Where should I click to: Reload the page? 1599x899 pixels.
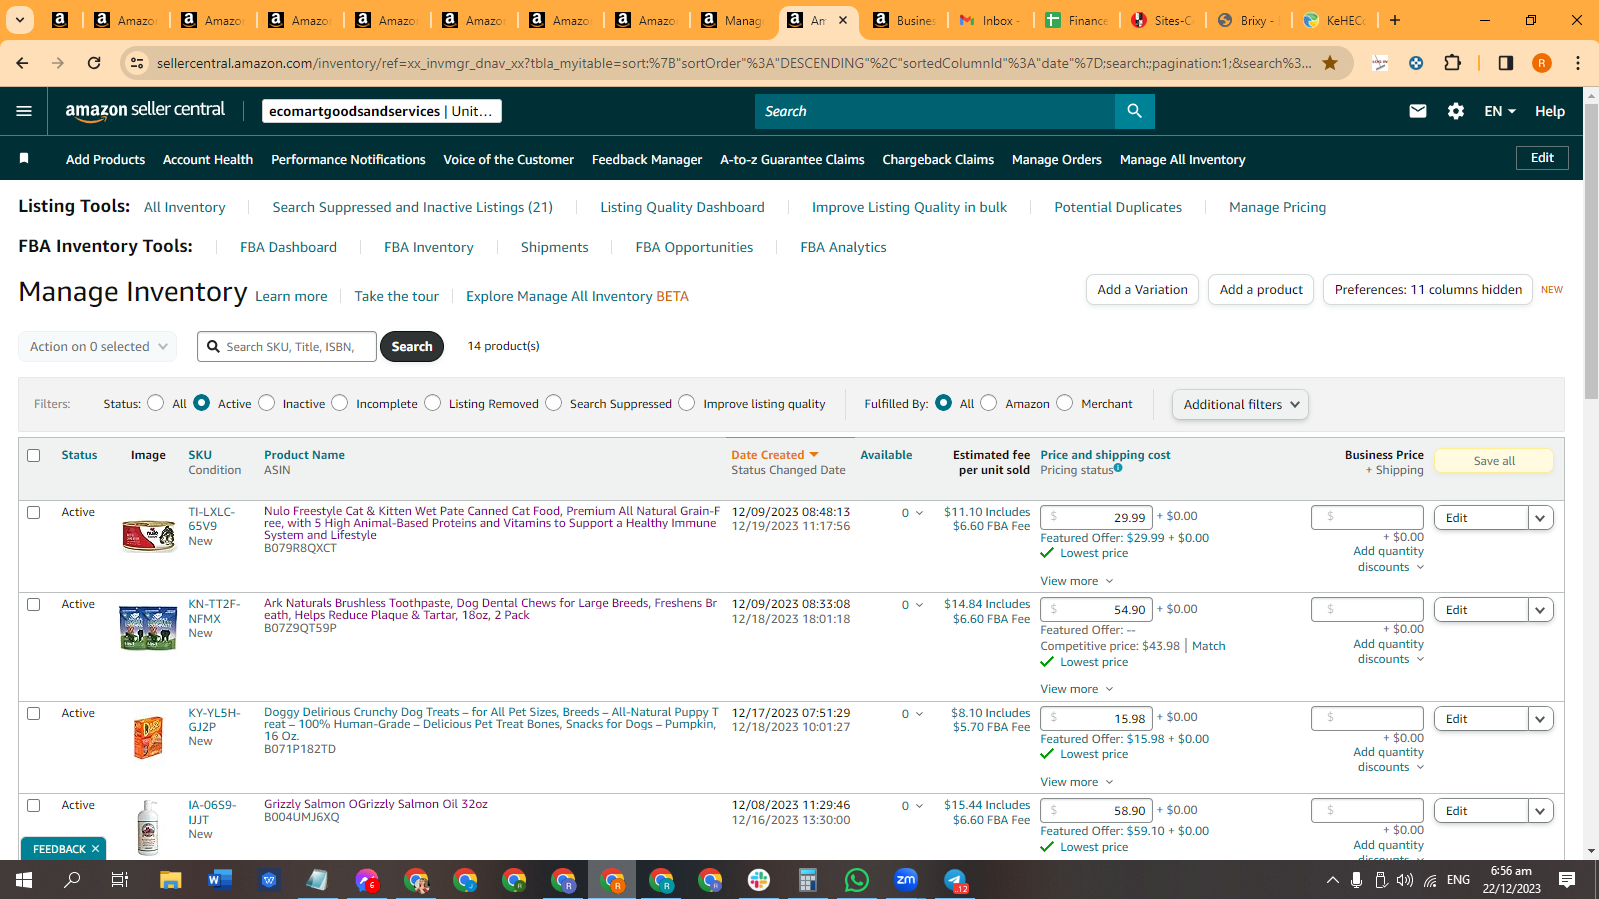[94, 63]
